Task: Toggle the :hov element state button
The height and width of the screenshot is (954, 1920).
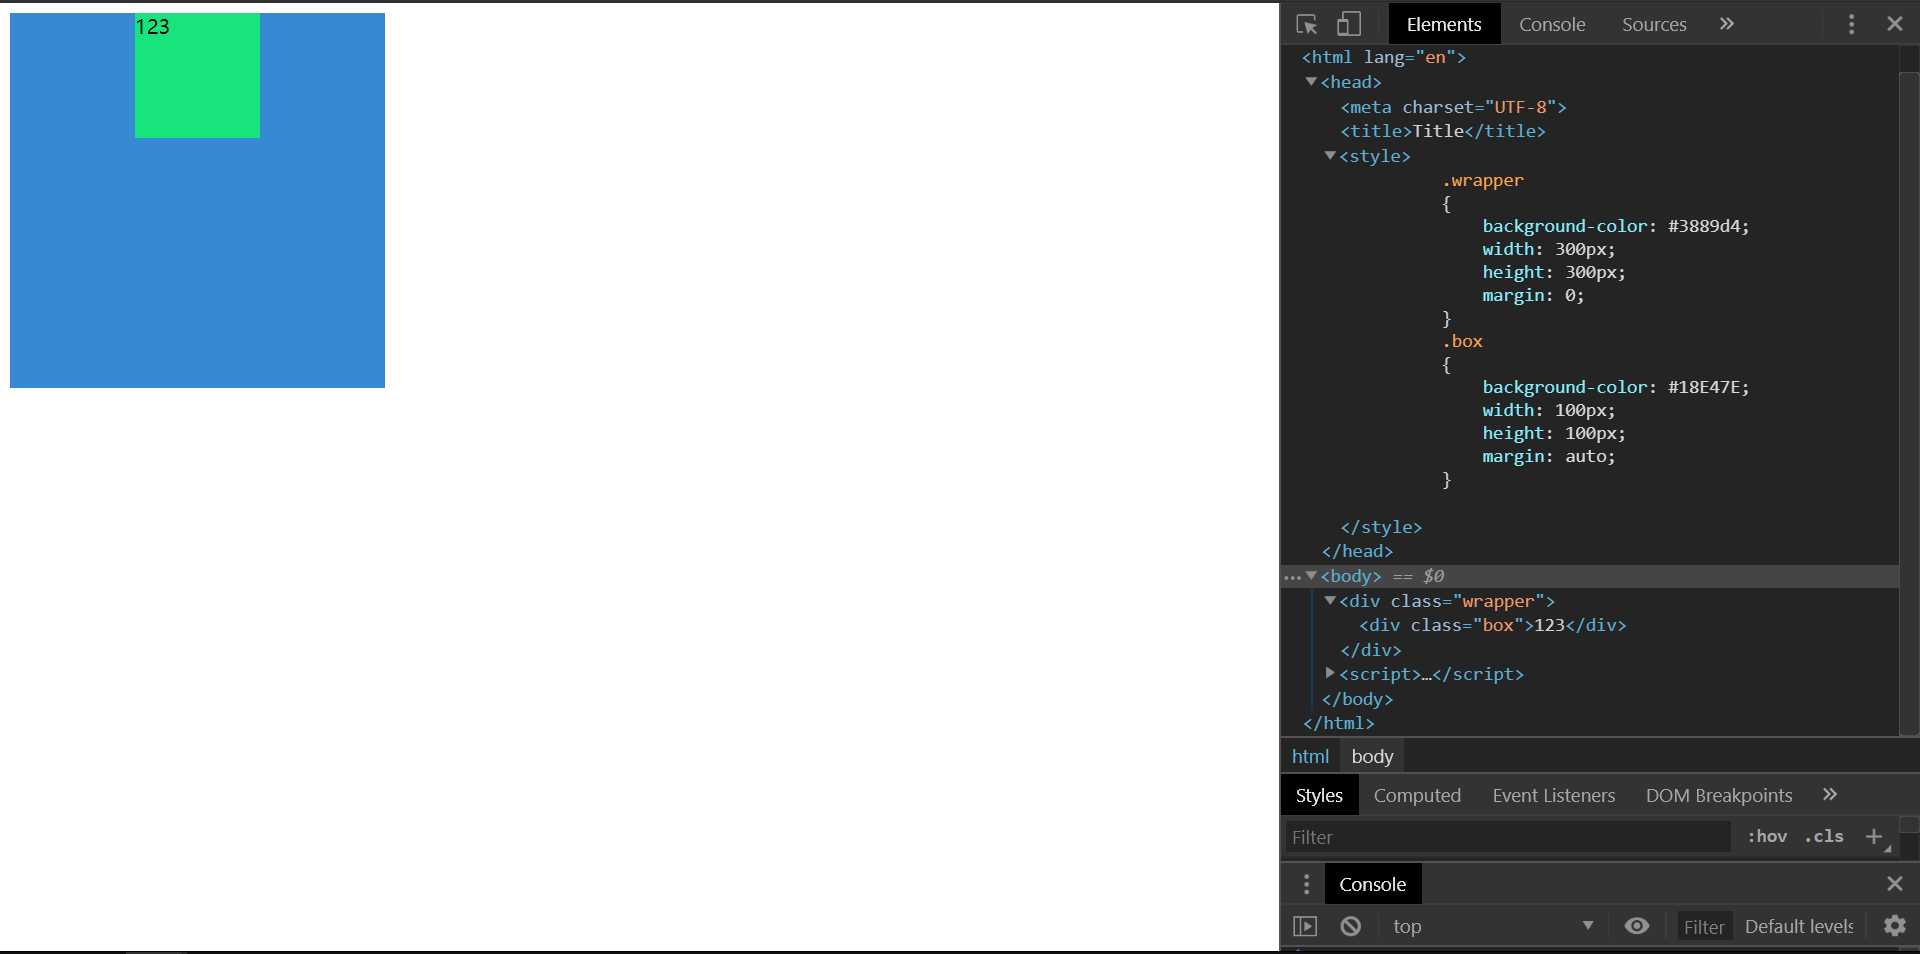Action: point(1767,837)
